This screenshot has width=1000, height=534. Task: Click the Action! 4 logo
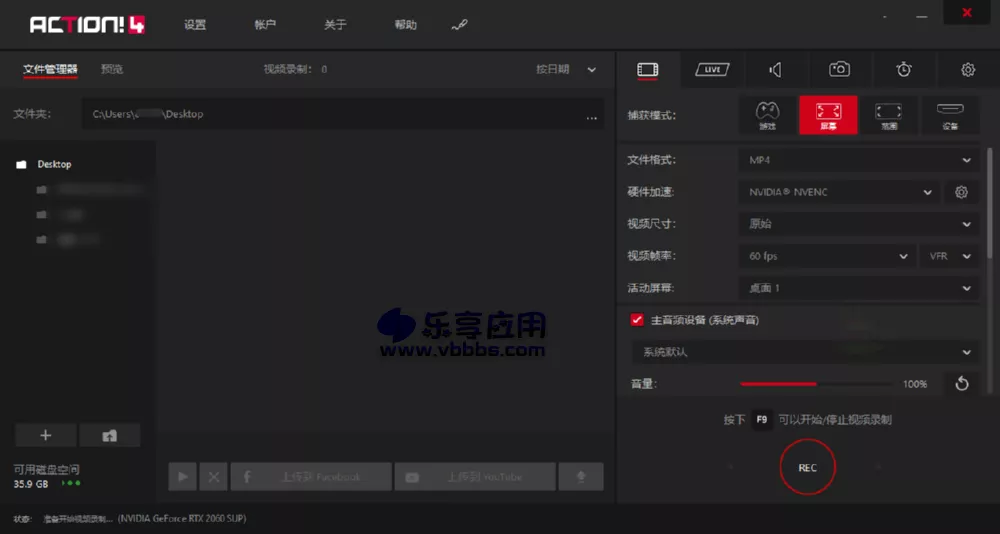(87, 25)
